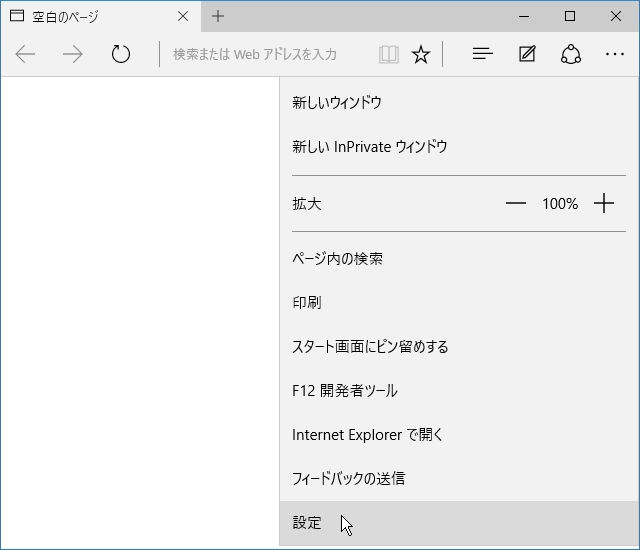Screen dimensions: 640x550
Task: Choose Internet Explorer で開く
Action: coord(459,435)
